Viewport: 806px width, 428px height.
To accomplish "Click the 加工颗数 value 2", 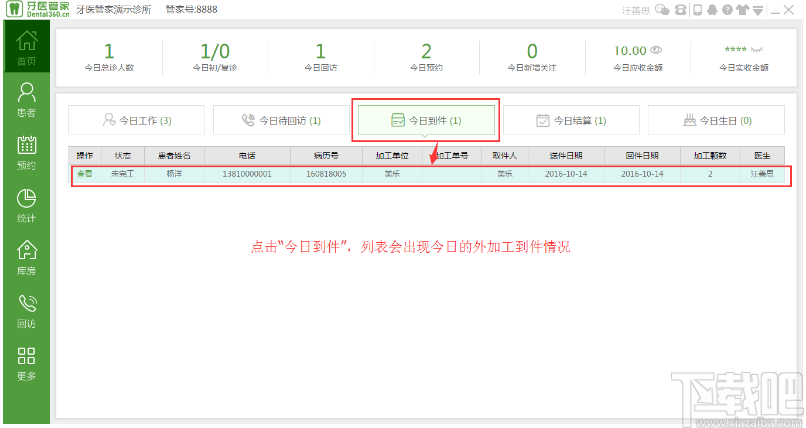I will click(710, 174).
